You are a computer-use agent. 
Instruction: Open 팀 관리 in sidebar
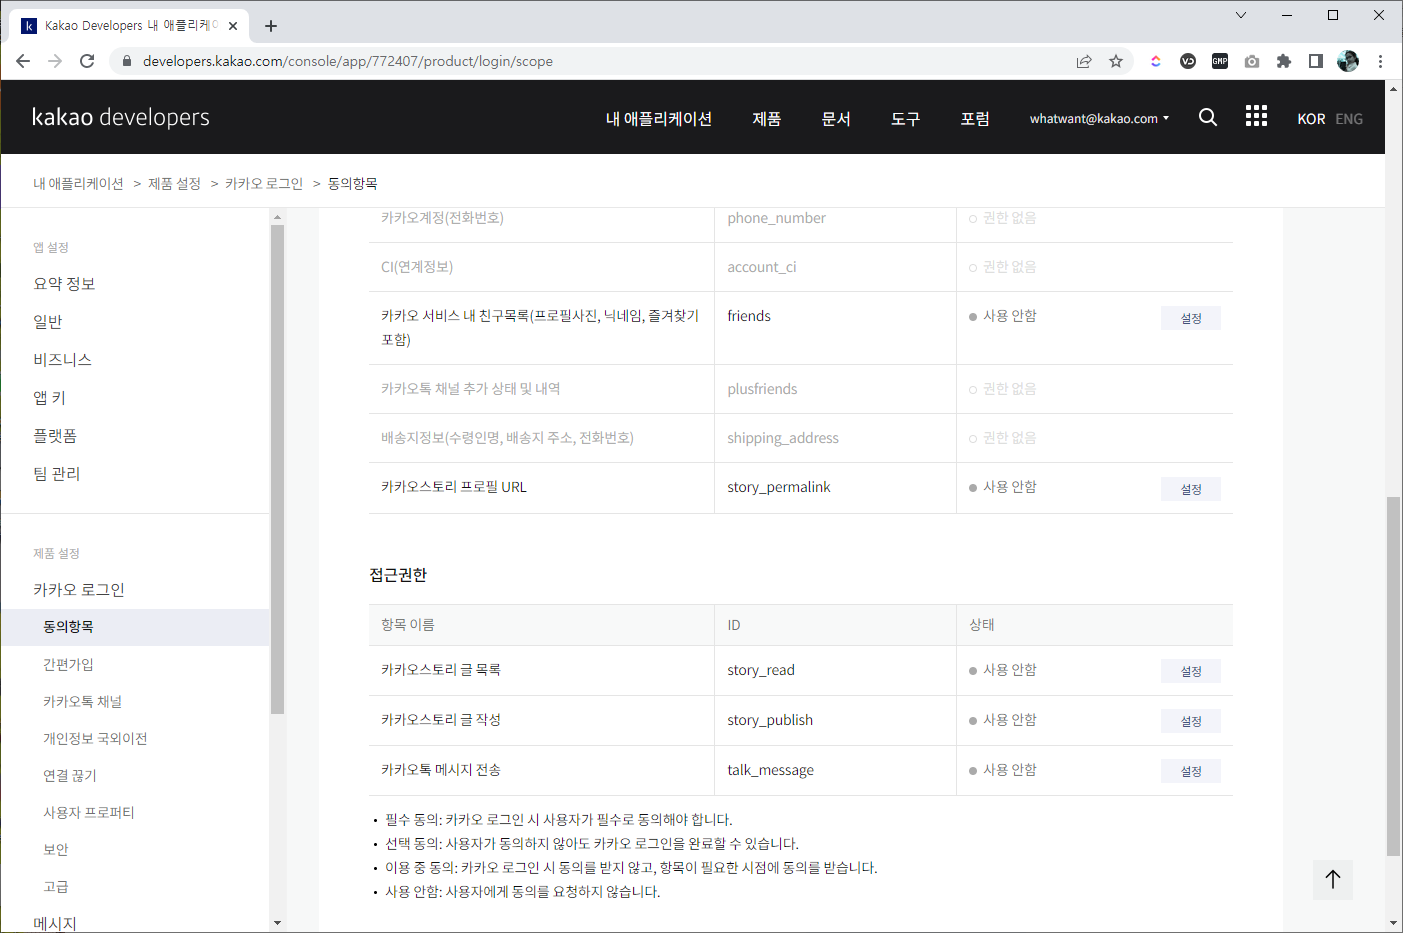pos(56,473)
